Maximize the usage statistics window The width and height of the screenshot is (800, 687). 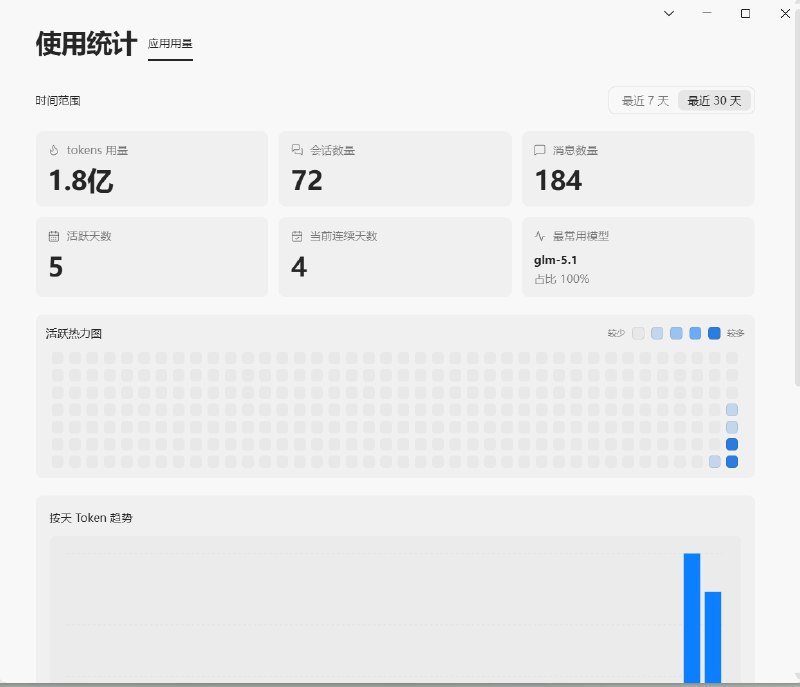point(745,13)
